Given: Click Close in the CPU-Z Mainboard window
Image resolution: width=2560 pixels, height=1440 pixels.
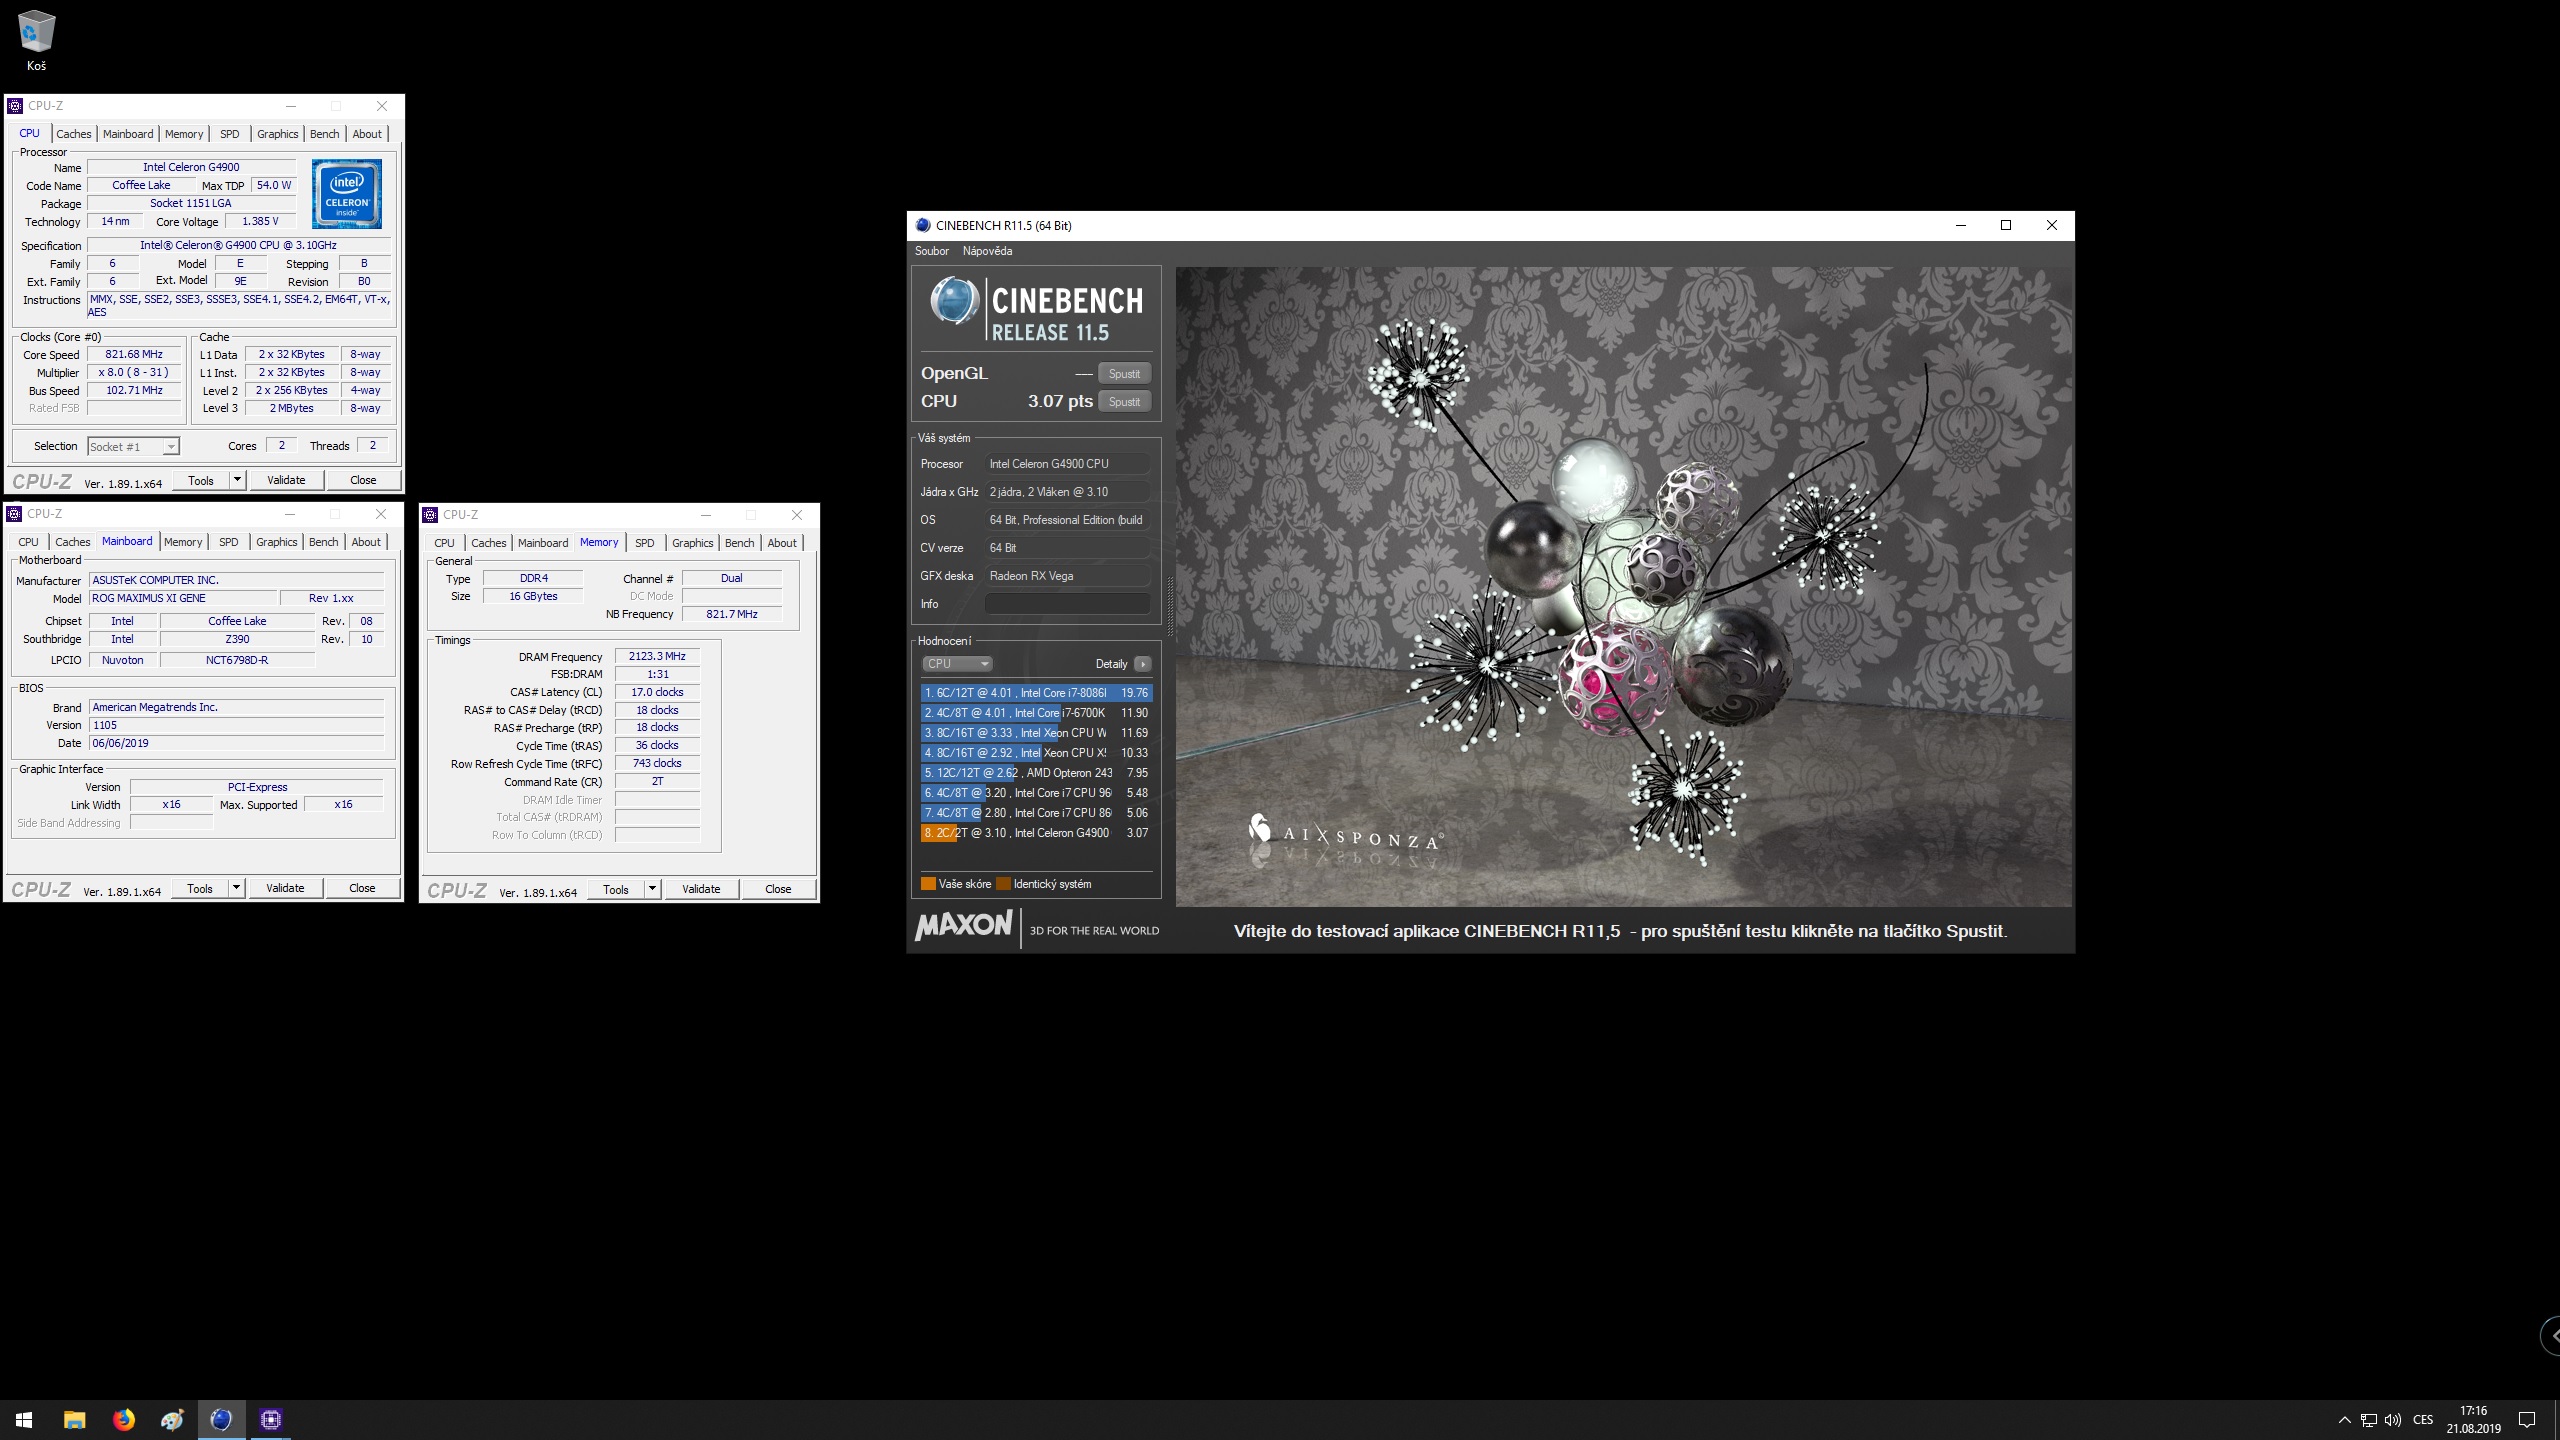Looking at the screenshot, I should point(362,888).
